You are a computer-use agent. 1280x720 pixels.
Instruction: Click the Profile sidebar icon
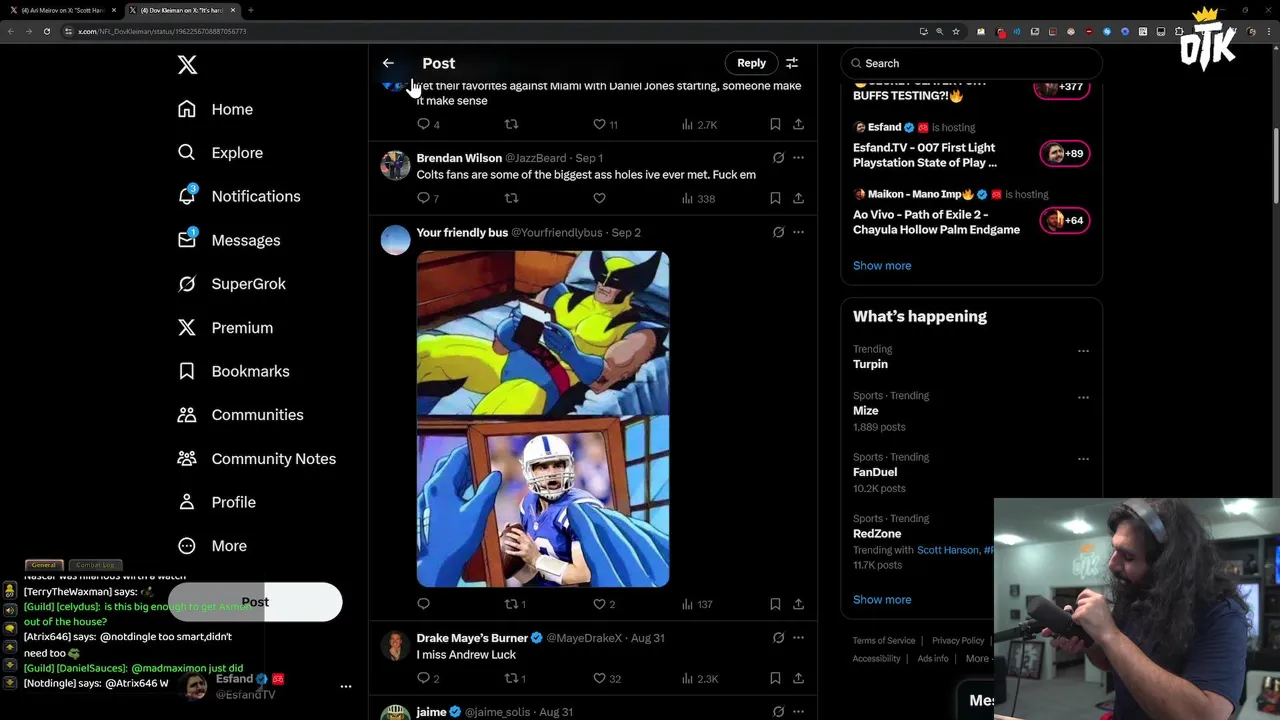(x=187, y=502)
